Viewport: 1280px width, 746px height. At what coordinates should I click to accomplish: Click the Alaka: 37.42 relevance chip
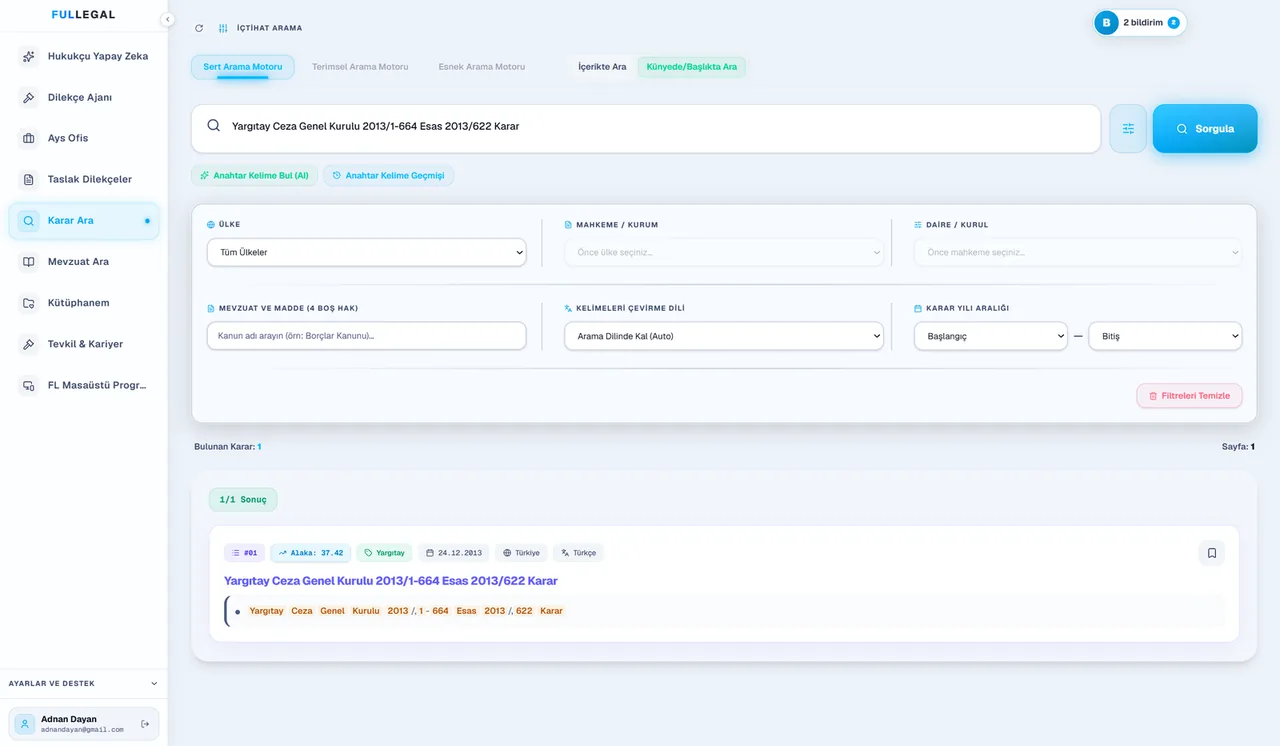coord(311,553)
